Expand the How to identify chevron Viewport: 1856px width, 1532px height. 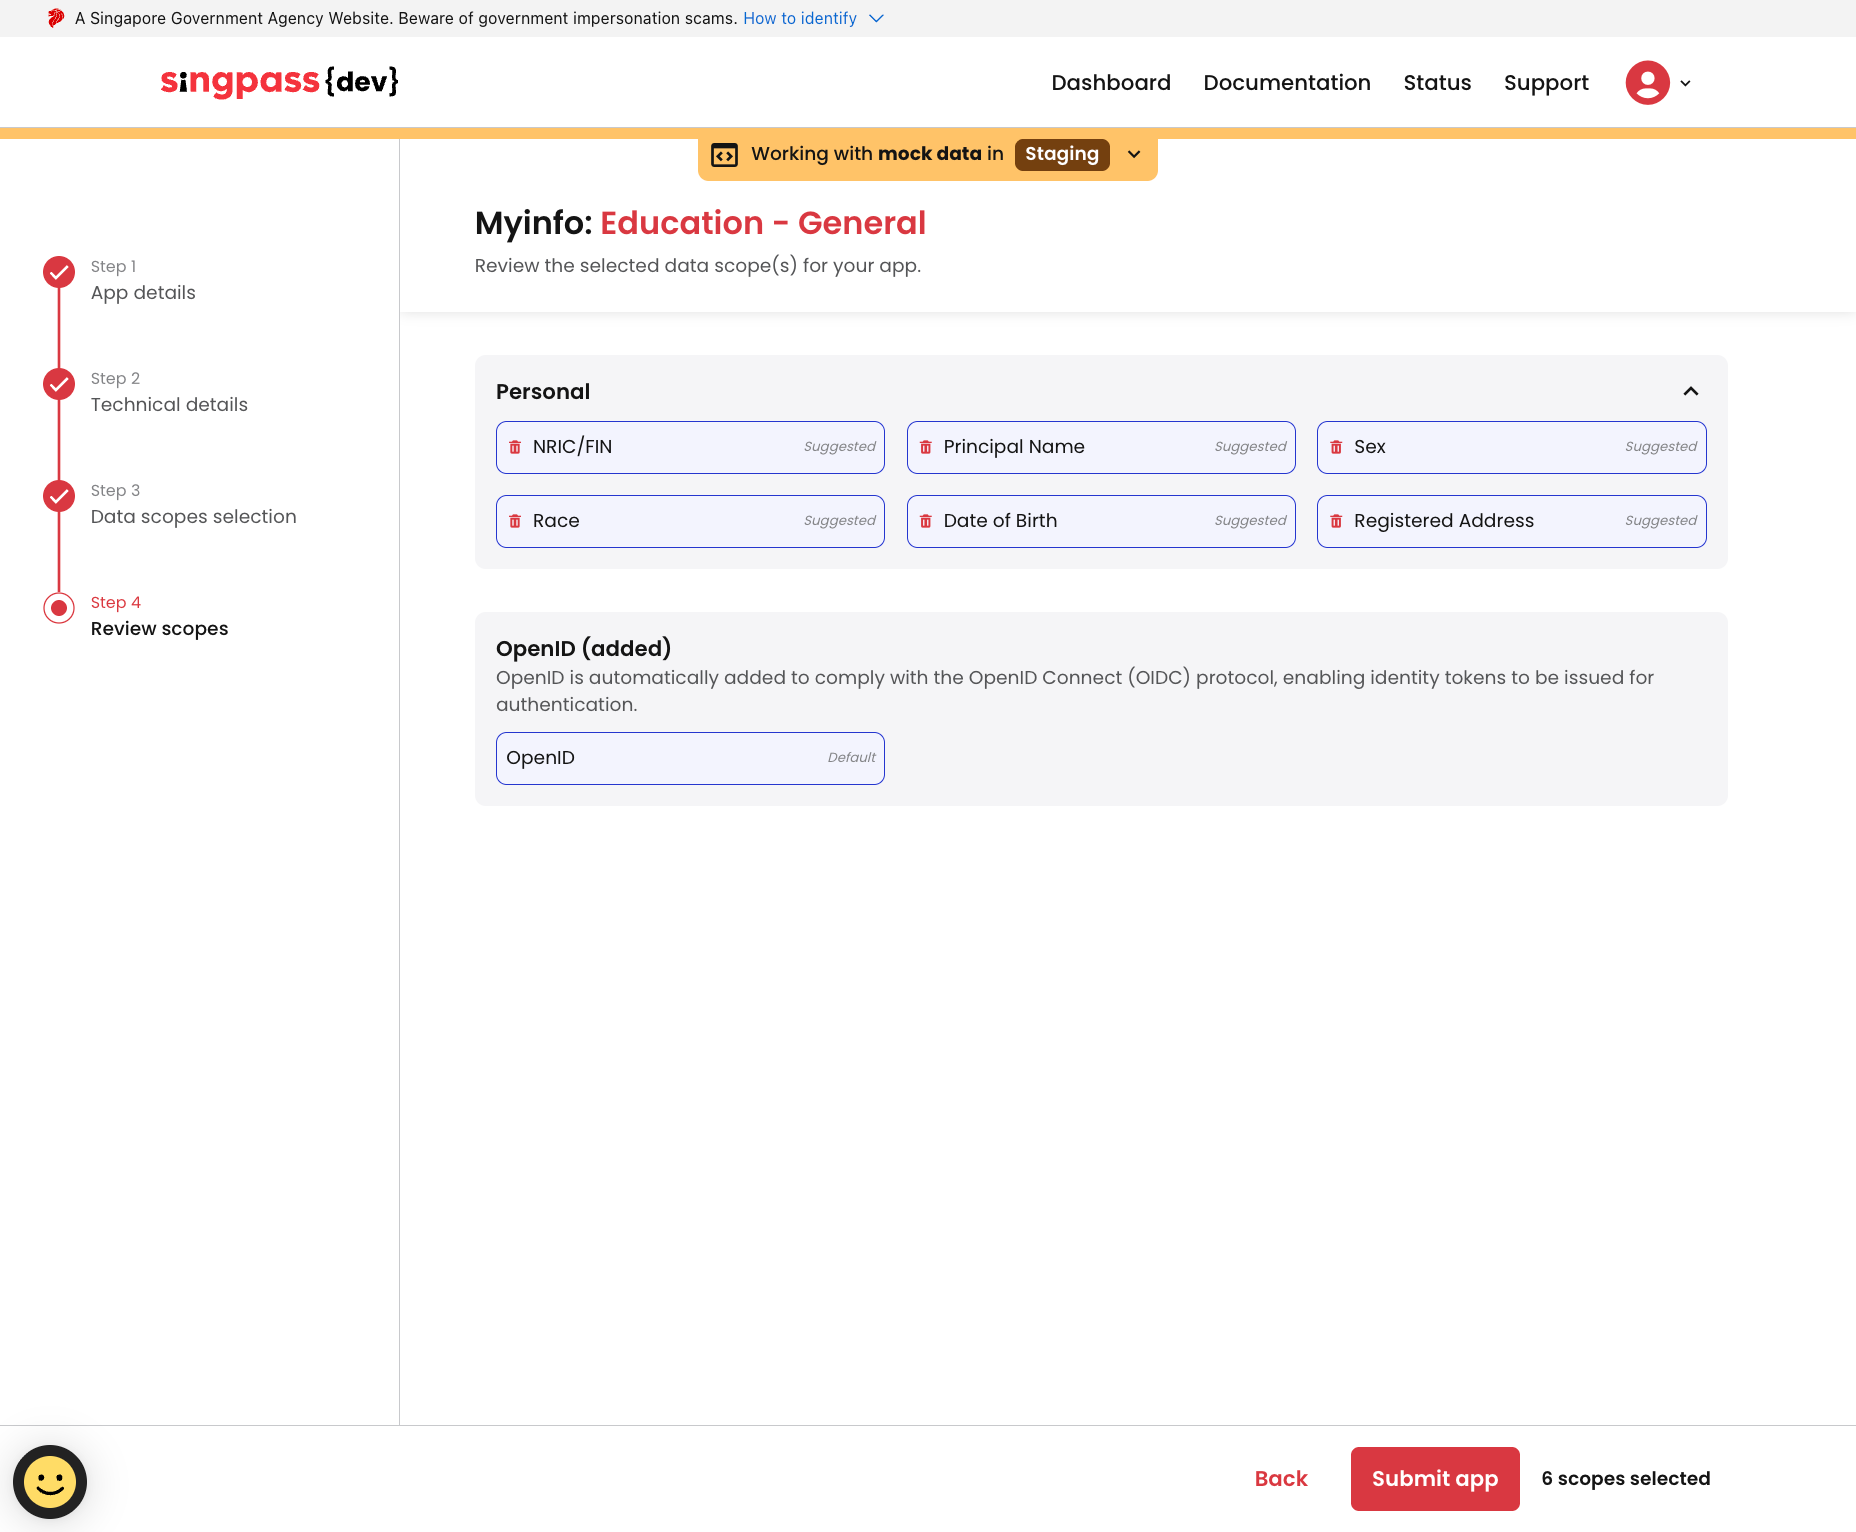(x=876, y=18)
